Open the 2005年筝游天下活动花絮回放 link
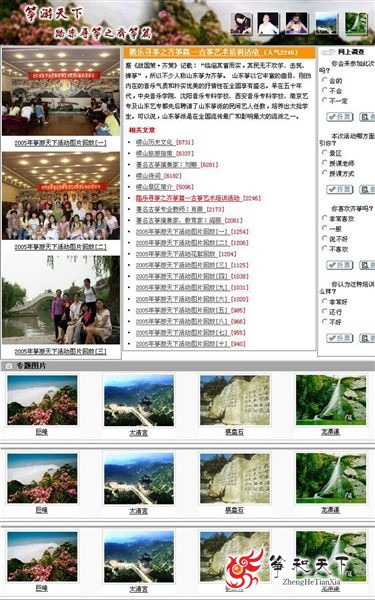The image size is (375, 600). tap(176, 254)
